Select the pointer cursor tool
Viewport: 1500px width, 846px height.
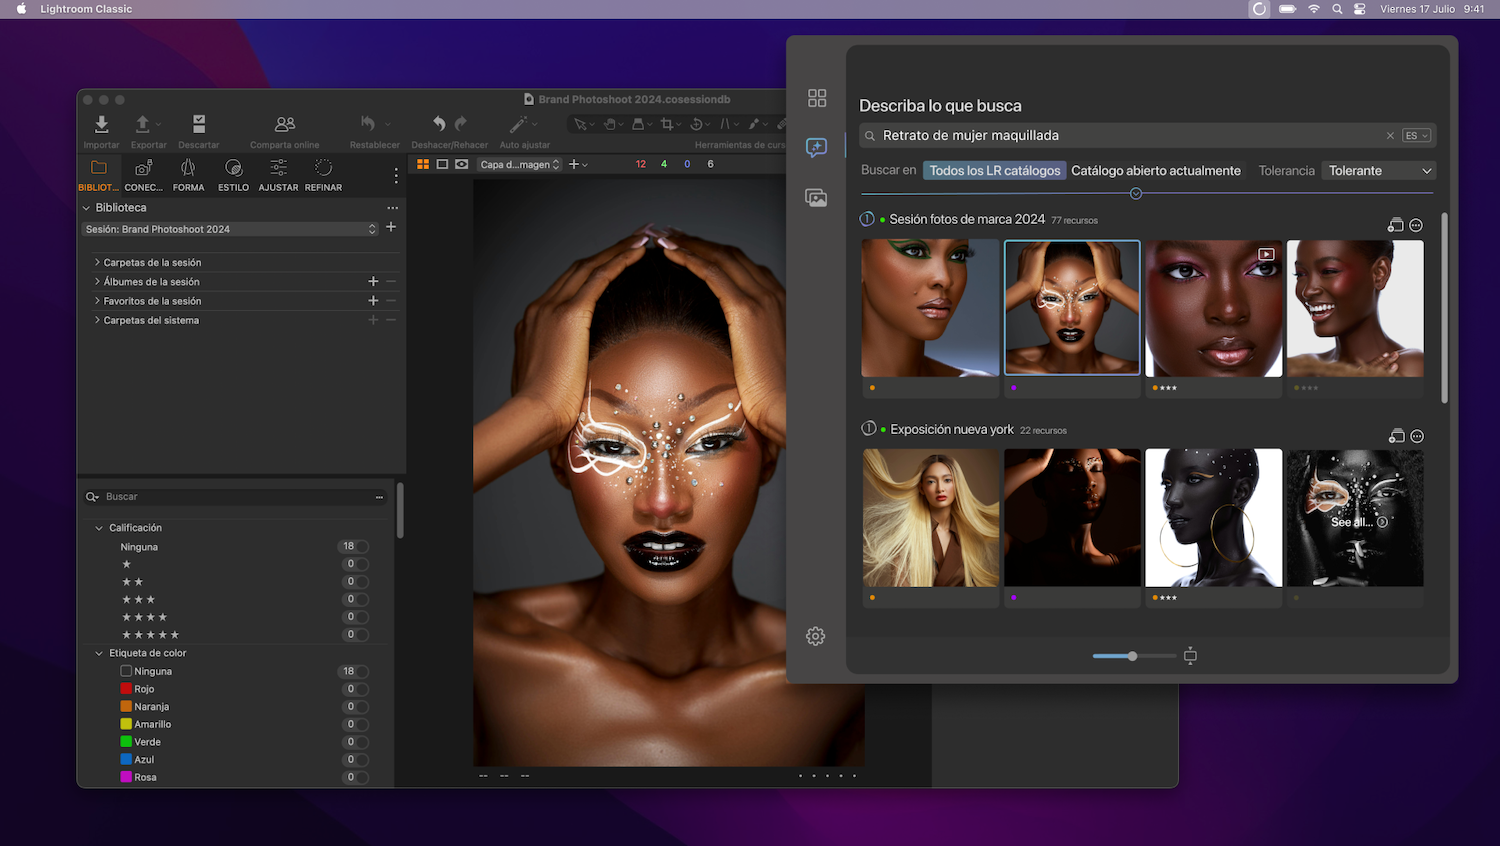580,124
